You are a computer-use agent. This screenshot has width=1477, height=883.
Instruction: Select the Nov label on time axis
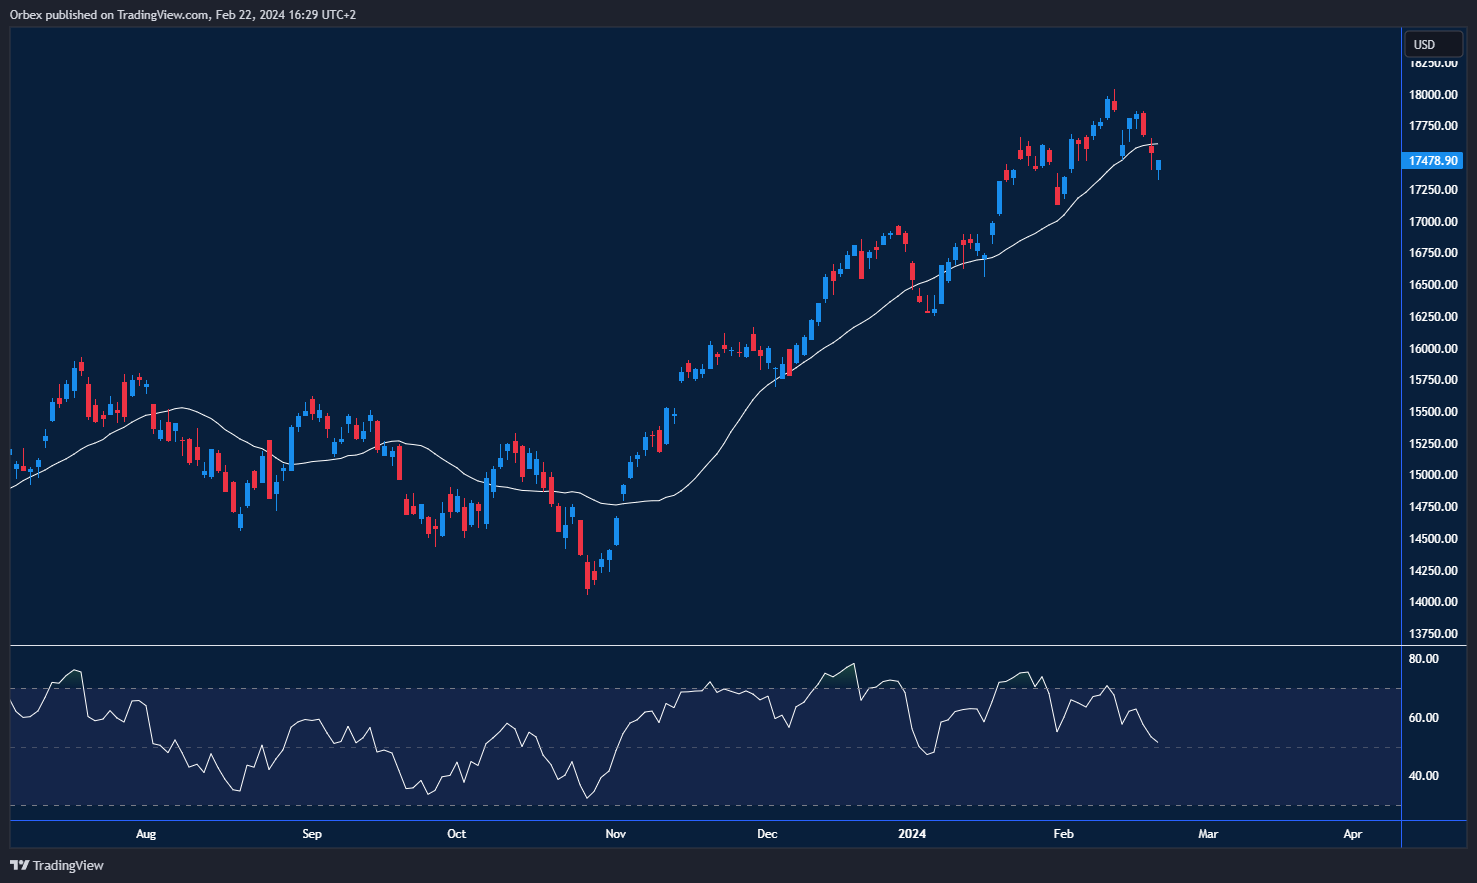coord(615,834)
